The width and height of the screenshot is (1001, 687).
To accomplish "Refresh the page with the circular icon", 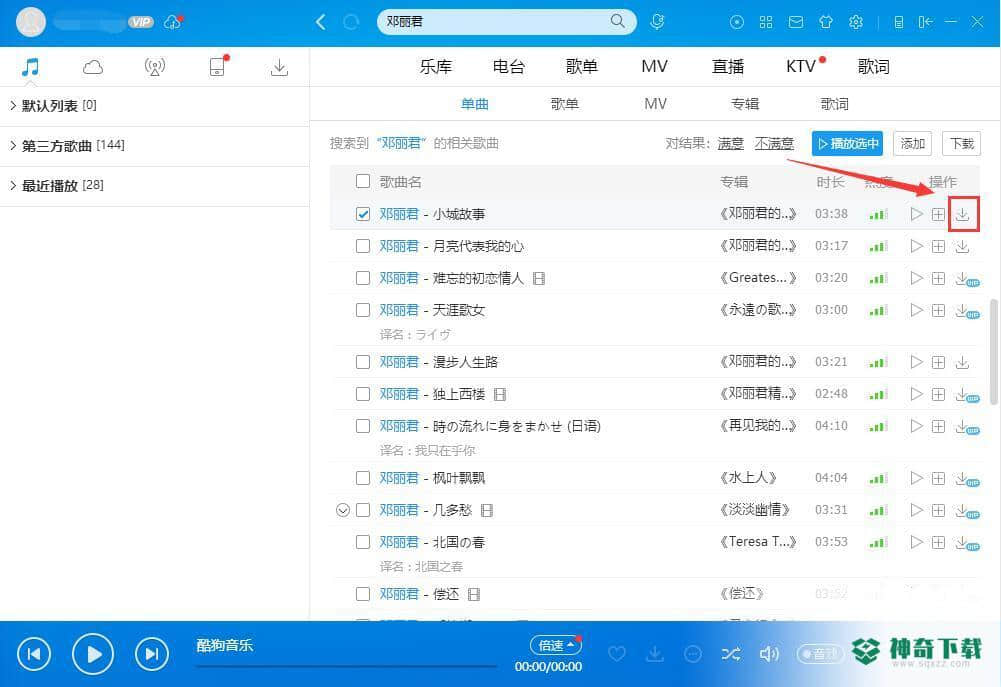I will click(351, 22).
